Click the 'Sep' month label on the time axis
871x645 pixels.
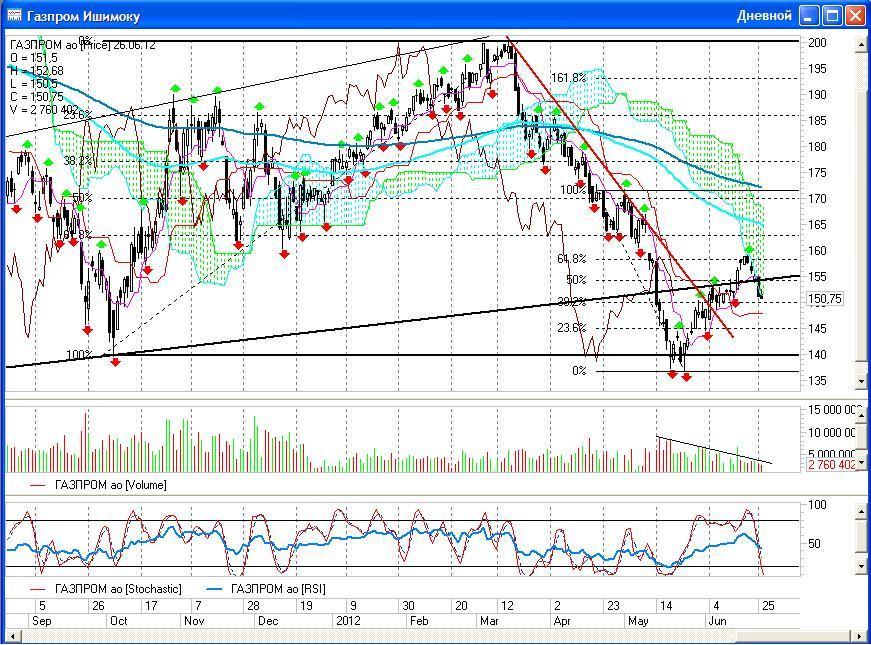42,621
